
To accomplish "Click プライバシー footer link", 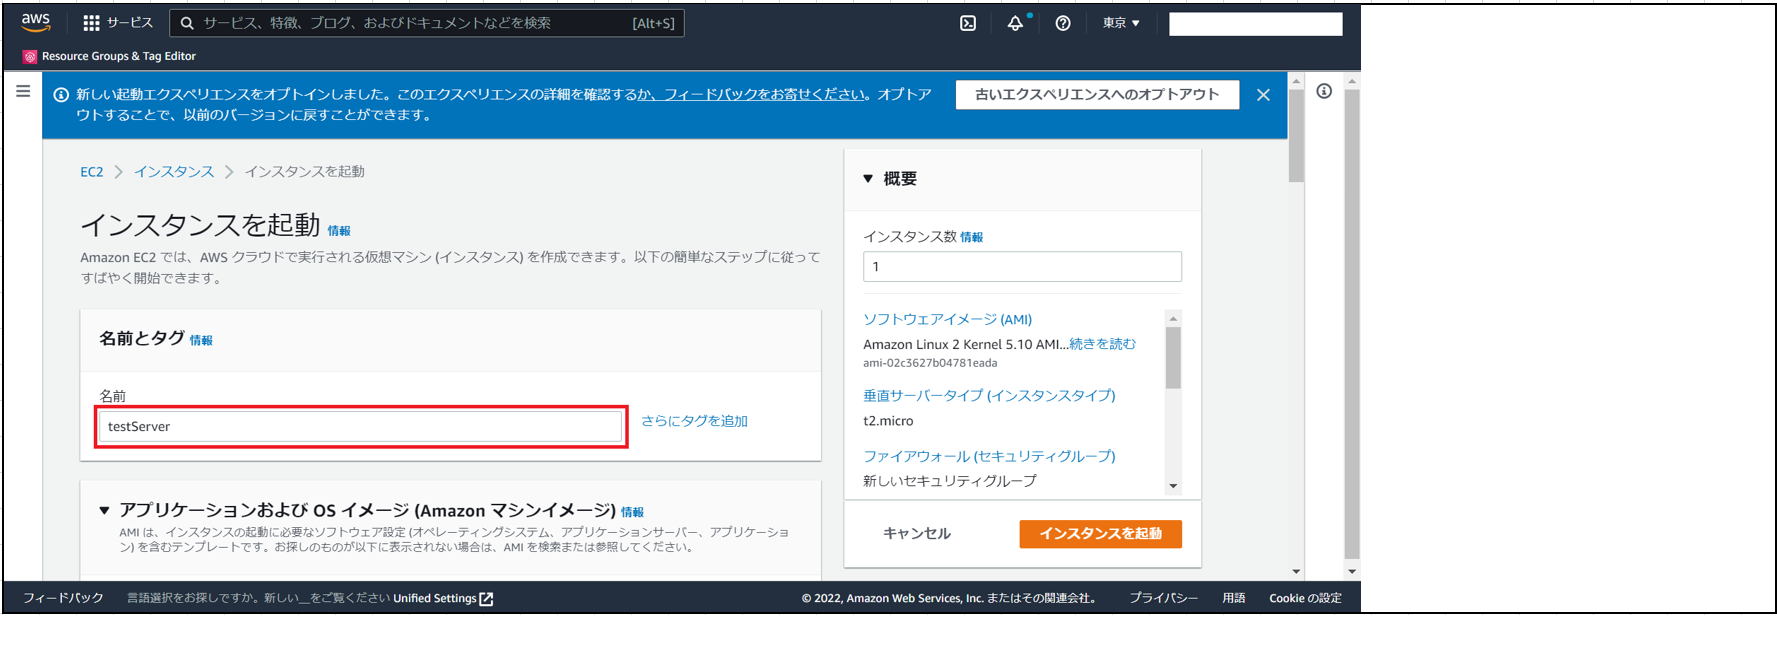I will (1164, 598).
